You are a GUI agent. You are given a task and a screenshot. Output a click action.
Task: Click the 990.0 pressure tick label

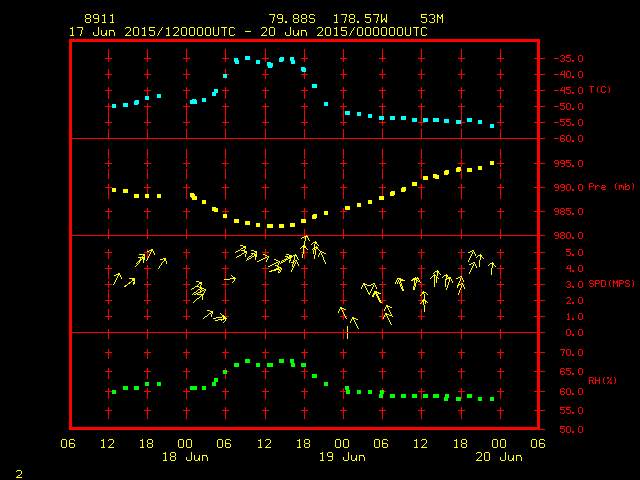[568, 188]
